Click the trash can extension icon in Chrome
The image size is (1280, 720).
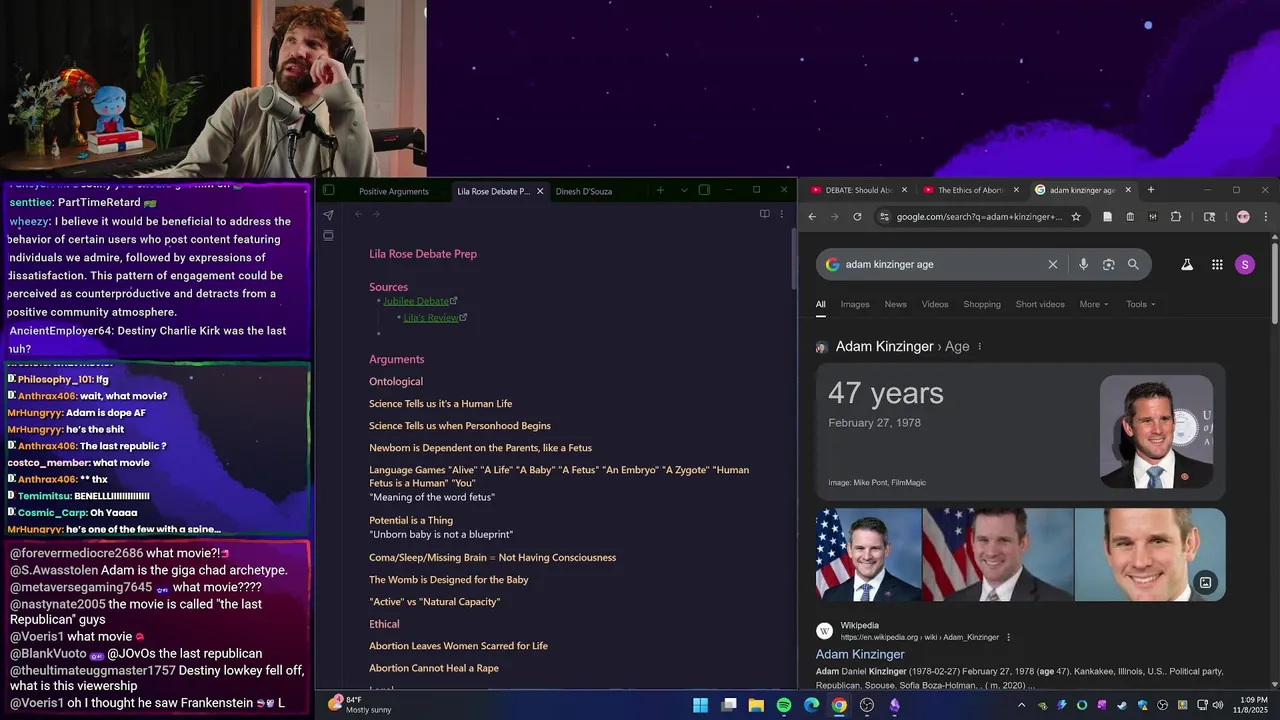click(1130, 216)
